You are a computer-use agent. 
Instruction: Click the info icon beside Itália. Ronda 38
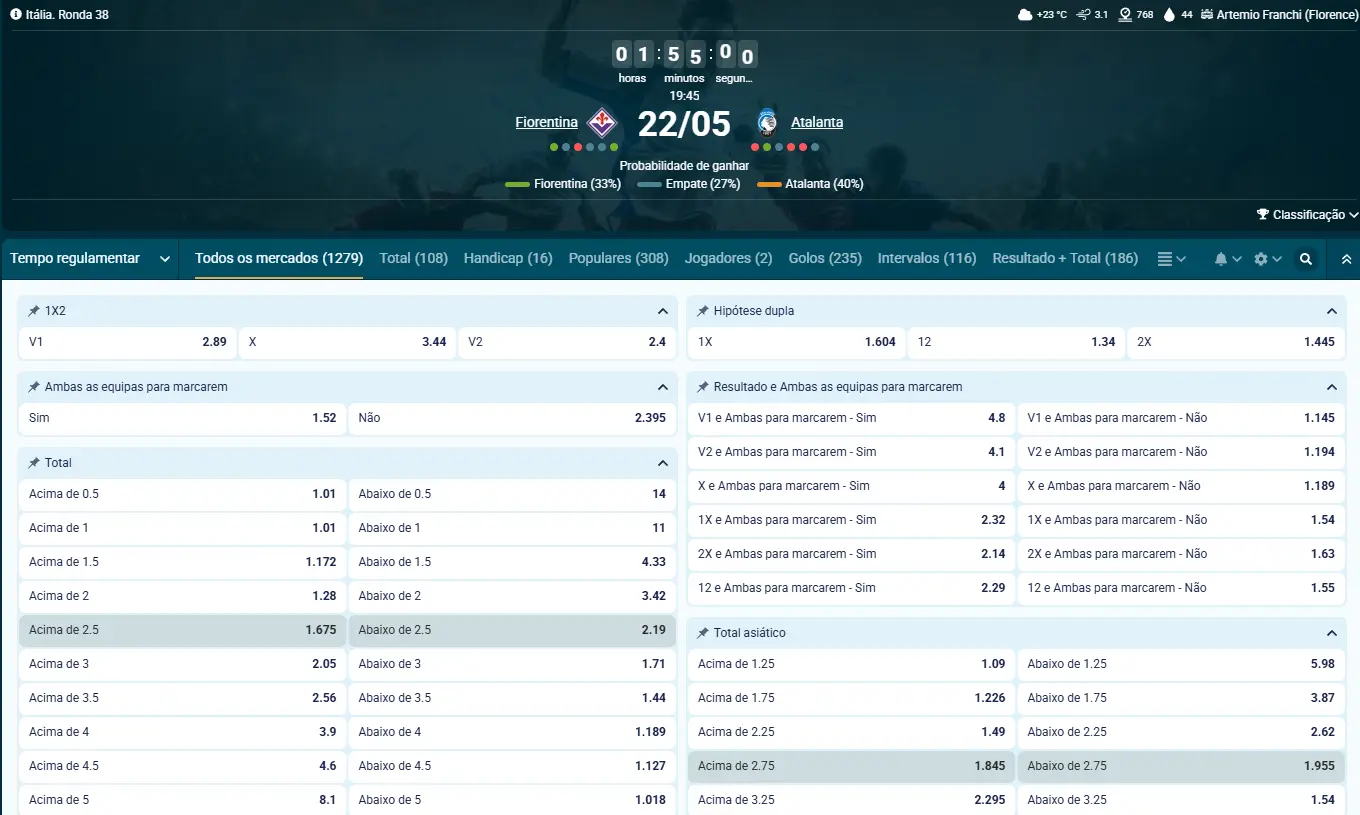(x=15, y=15)
